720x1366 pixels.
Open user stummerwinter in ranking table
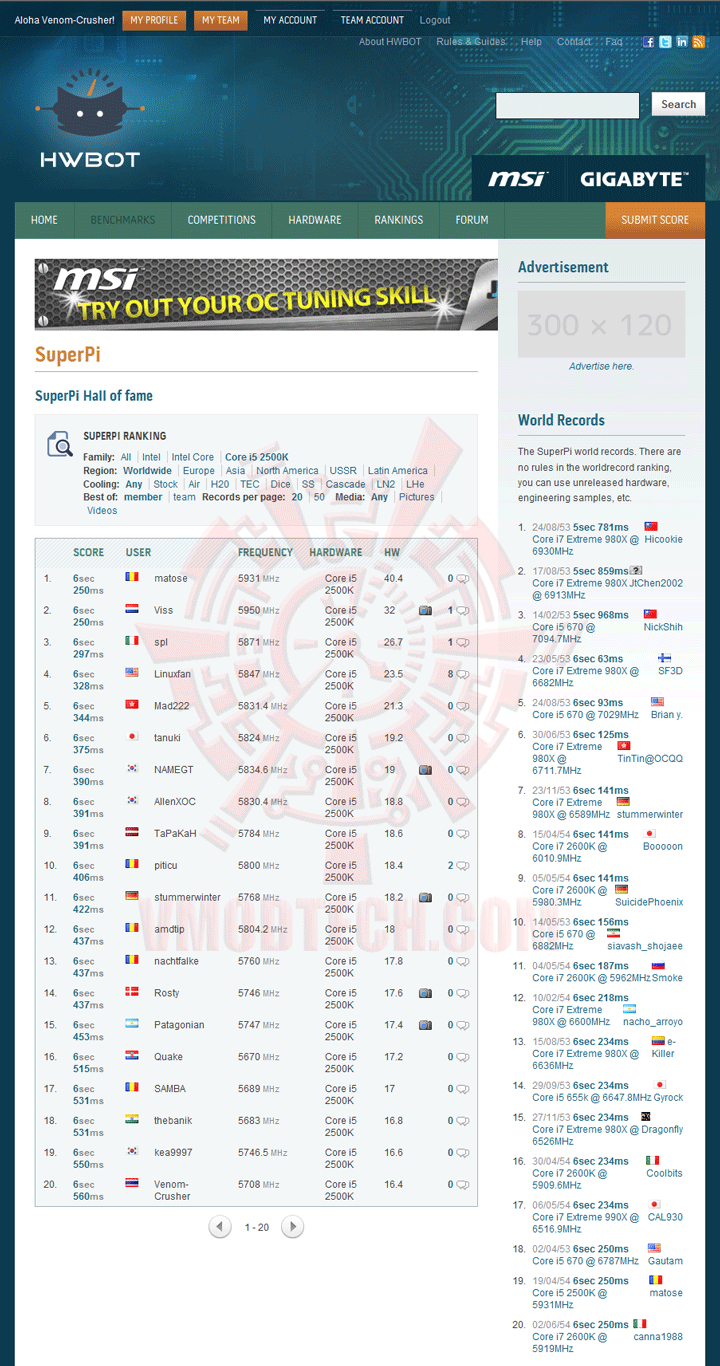click(188, 897)
